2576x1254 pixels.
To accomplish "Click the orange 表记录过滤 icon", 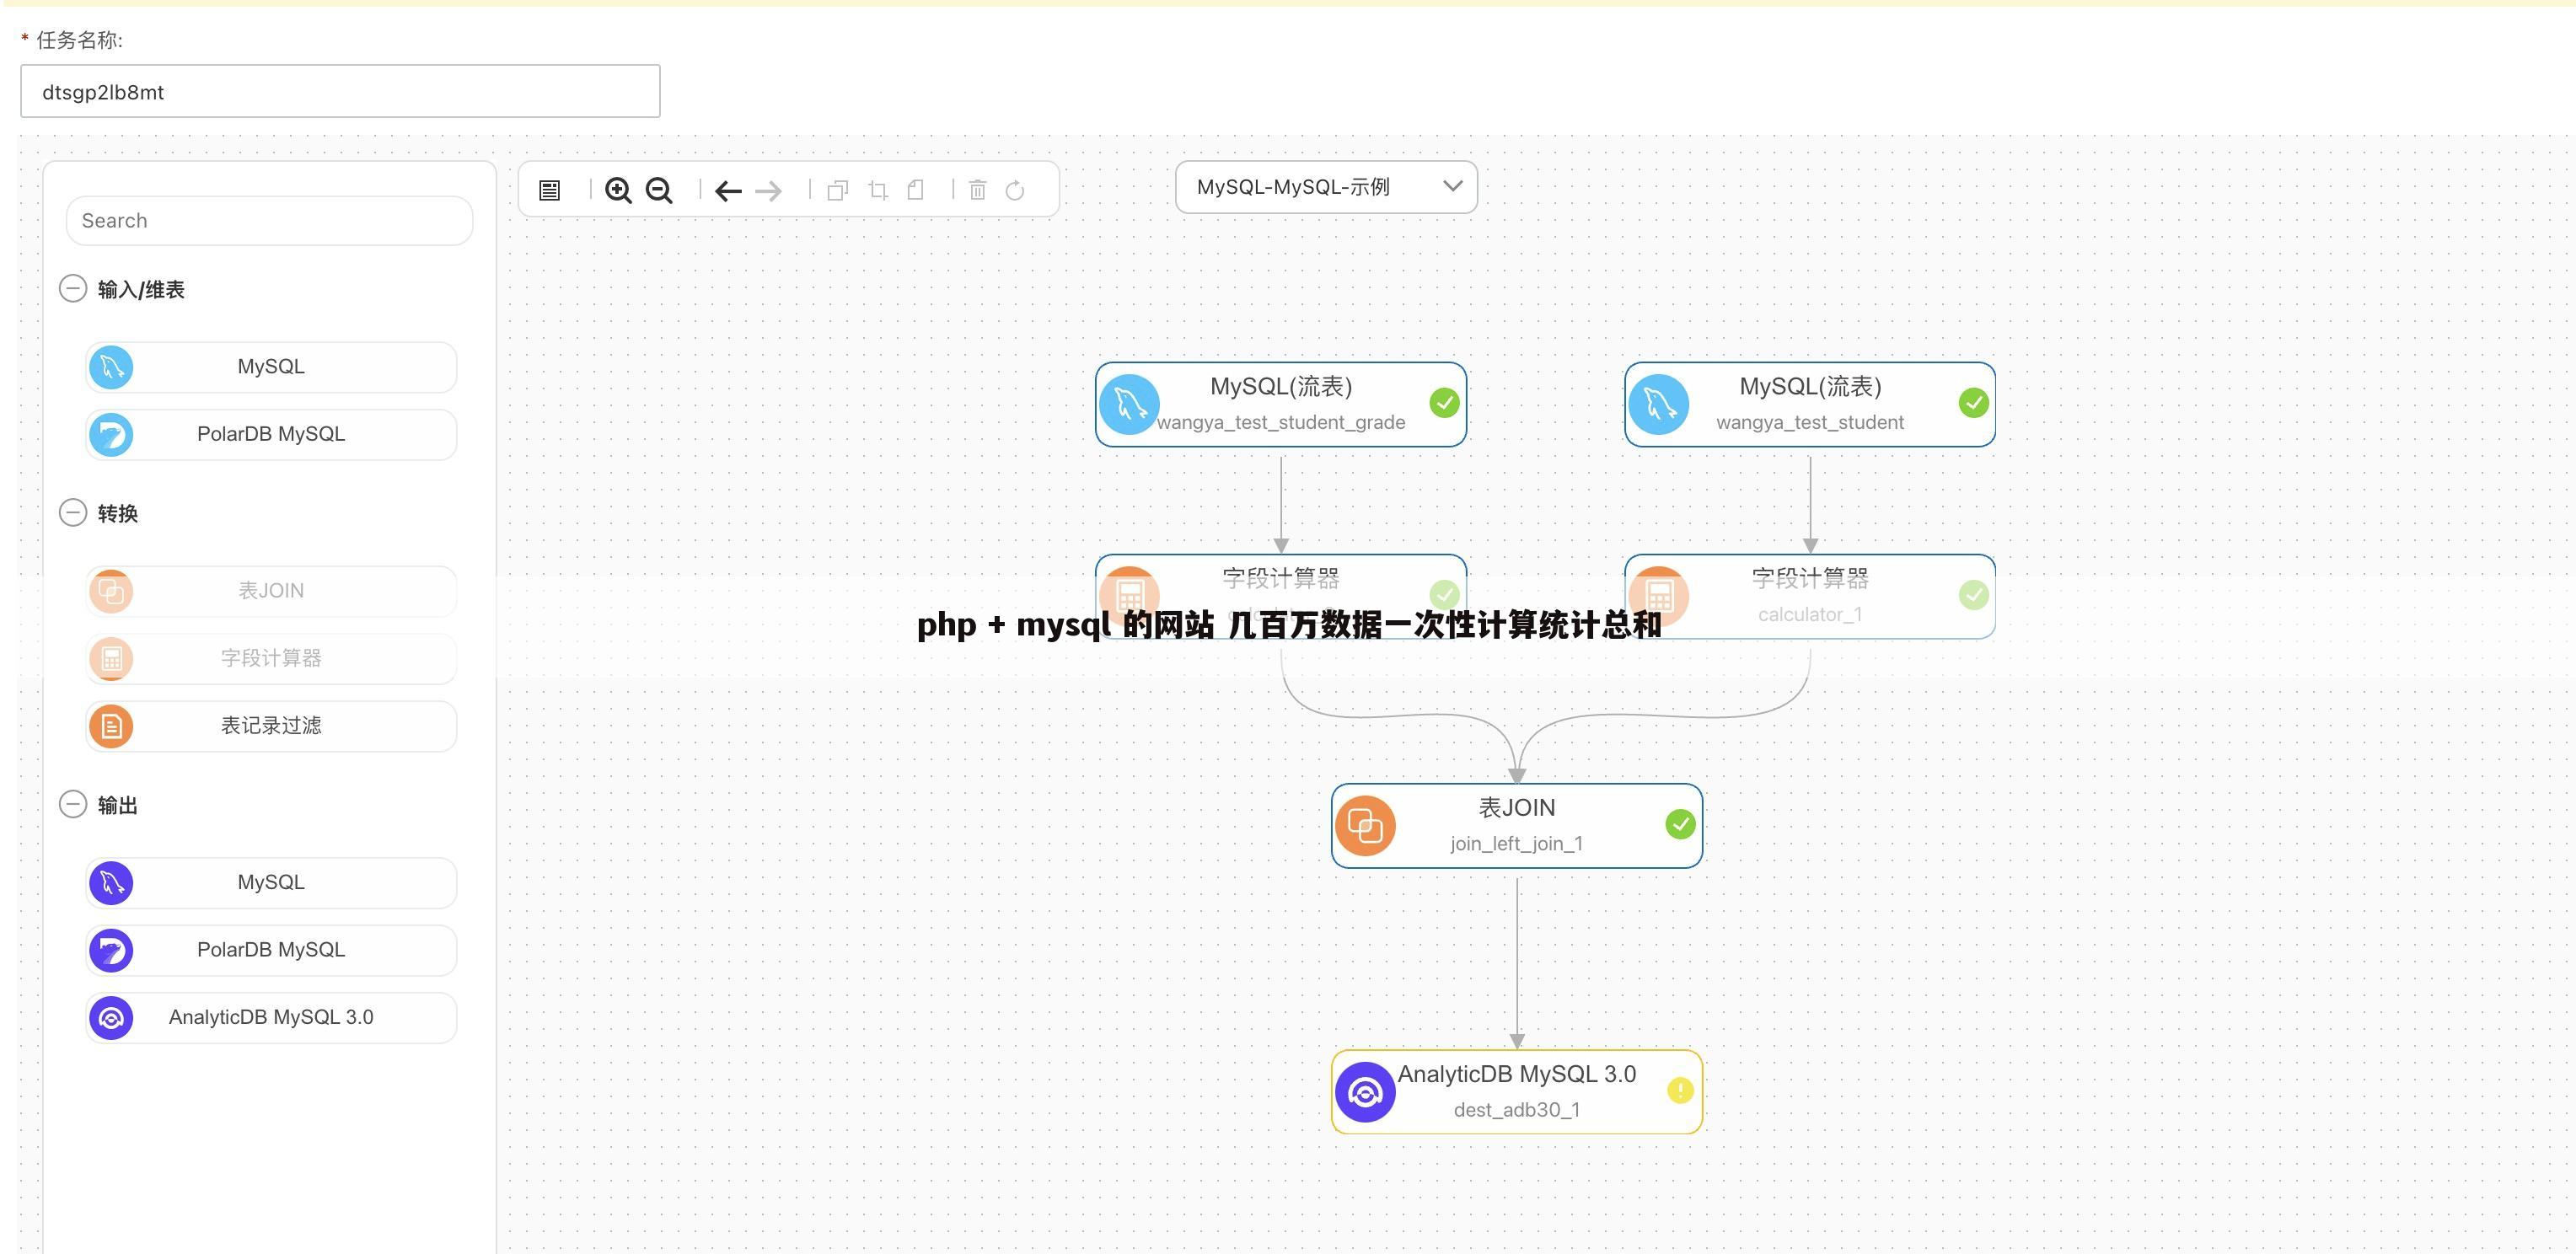I will (x=111, y=726).
